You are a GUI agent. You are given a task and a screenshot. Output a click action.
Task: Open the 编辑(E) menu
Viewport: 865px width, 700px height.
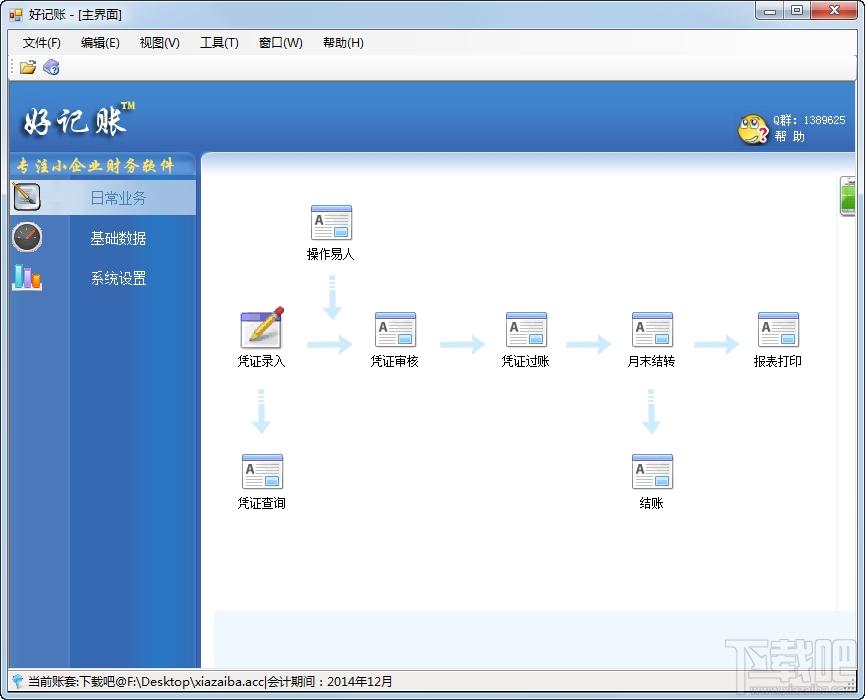click(x=100, y=43)
